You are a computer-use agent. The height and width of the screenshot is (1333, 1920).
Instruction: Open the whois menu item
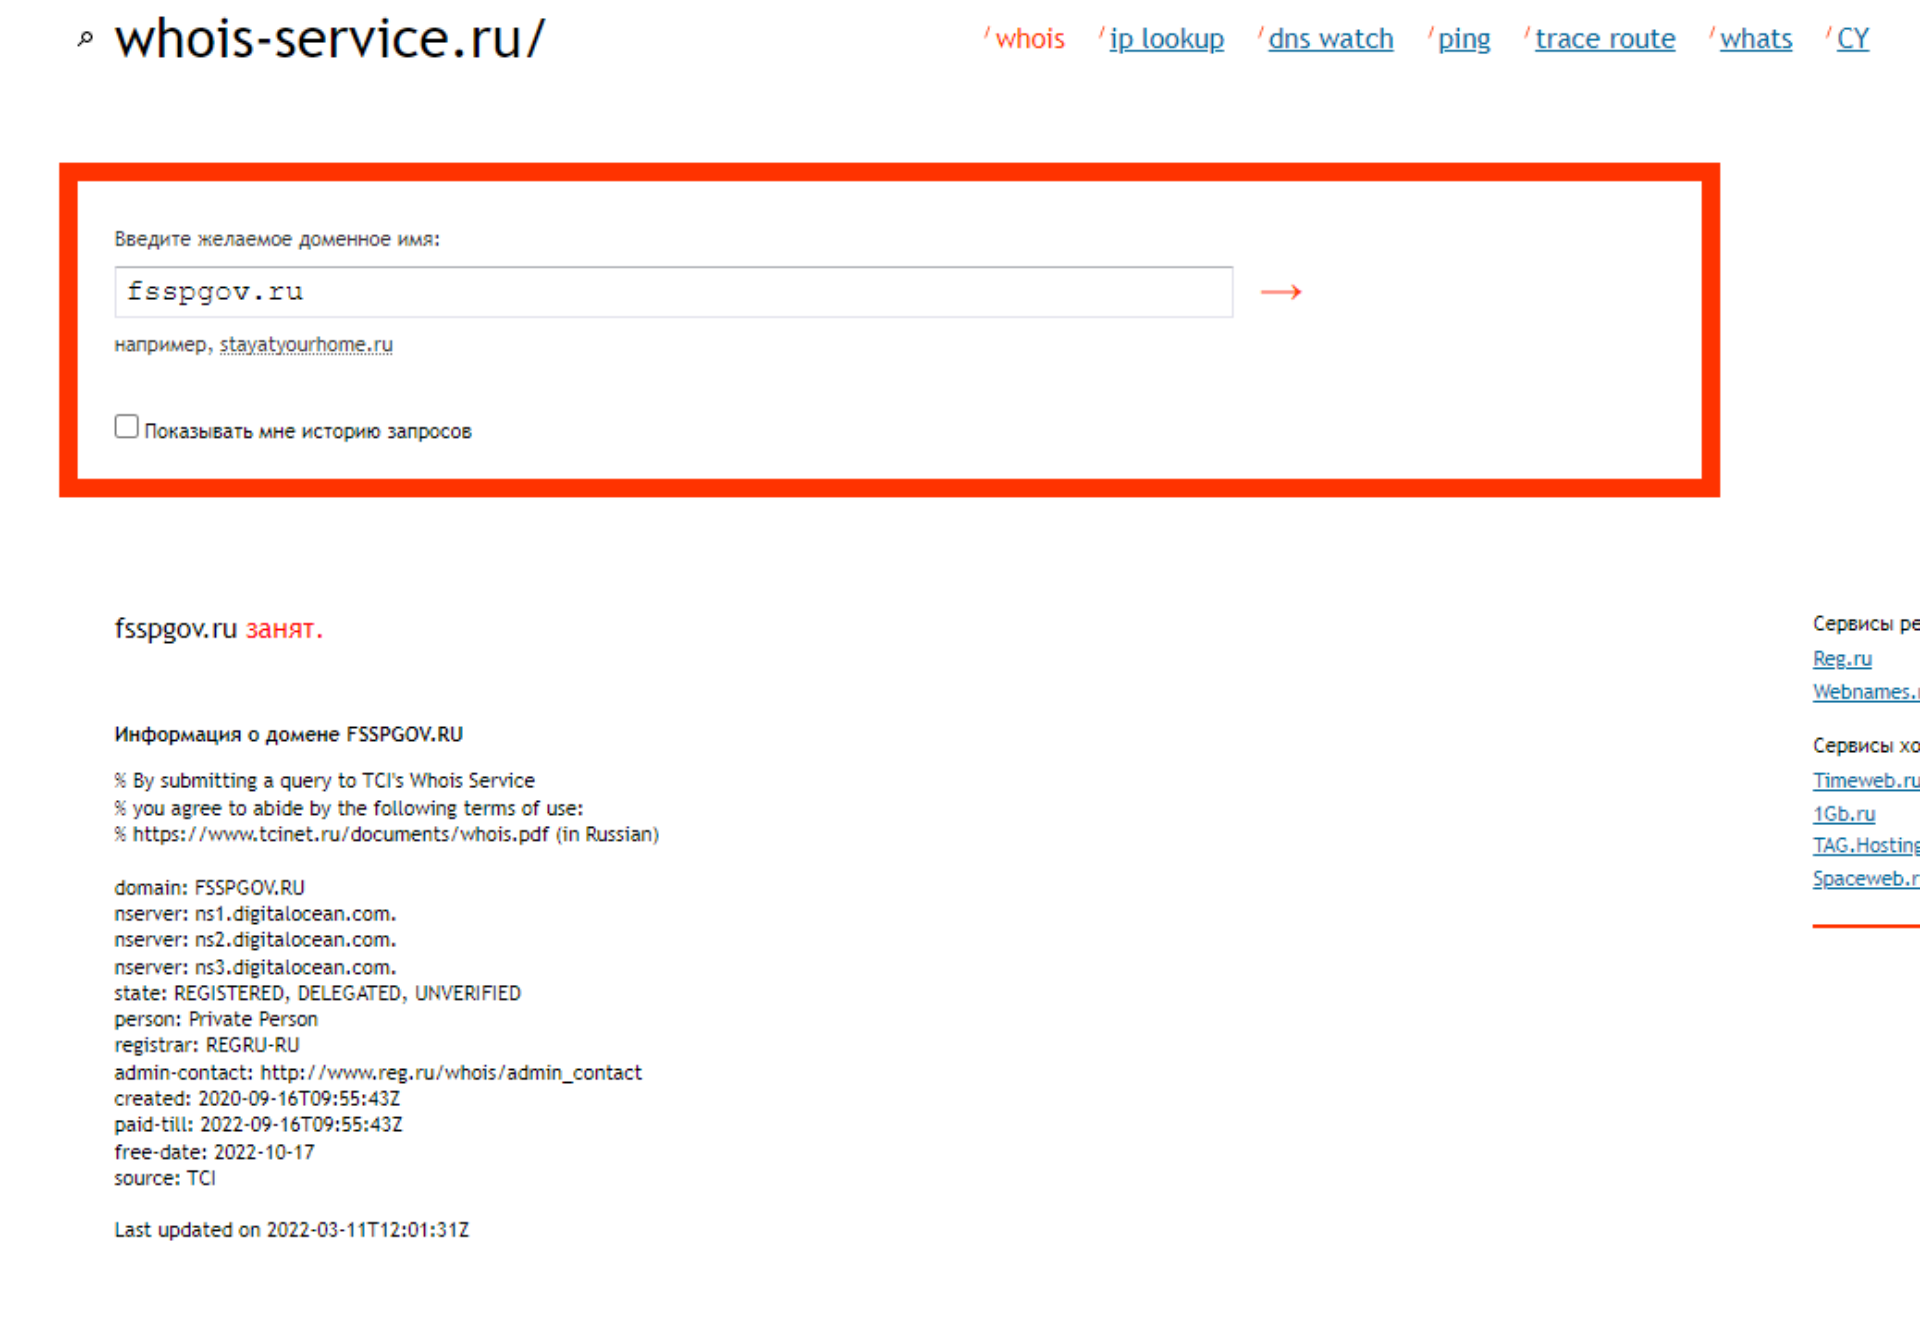pyautogui.click(x=1029, y=39)
